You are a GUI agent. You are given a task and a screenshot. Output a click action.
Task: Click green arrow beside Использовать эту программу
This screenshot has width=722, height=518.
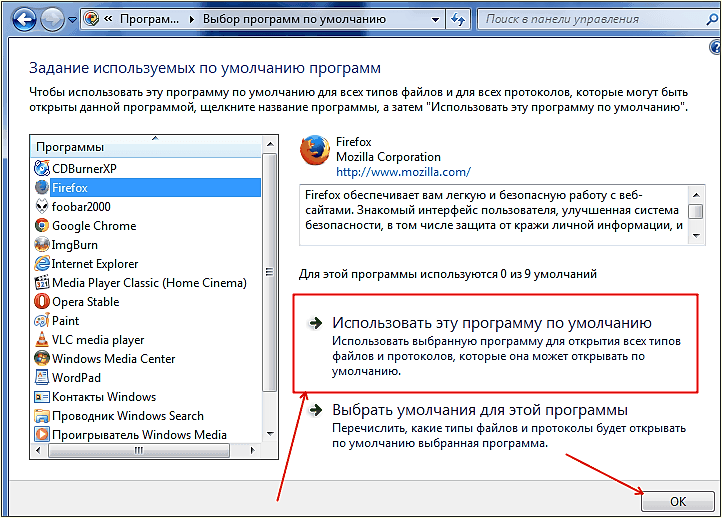(x=316, y=323)
